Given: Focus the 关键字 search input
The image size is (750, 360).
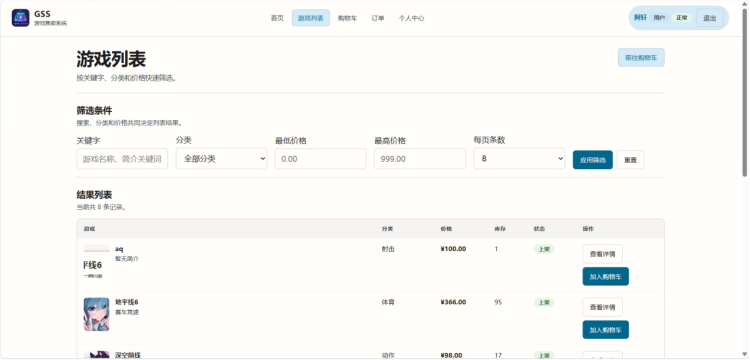Looking at the screenshot, I should [x=122, y=159].
